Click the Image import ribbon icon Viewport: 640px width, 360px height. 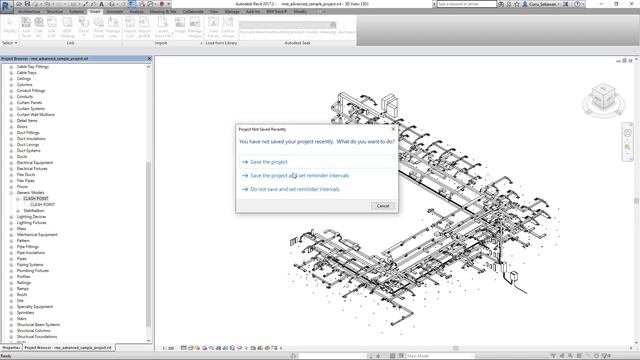coord(180,24)
